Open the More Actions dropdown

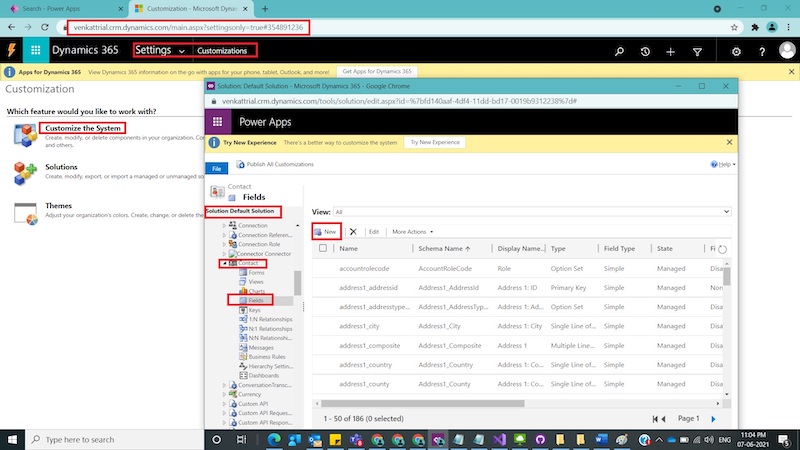click(x=412, y=232)
